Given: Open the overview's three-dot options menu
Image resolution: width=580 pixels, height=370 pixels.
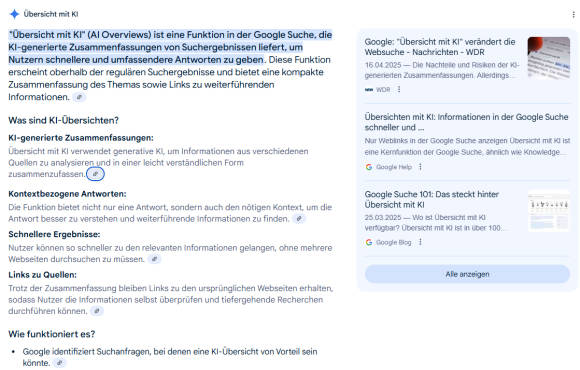Looking at the screenshot, I should point(573,14).
